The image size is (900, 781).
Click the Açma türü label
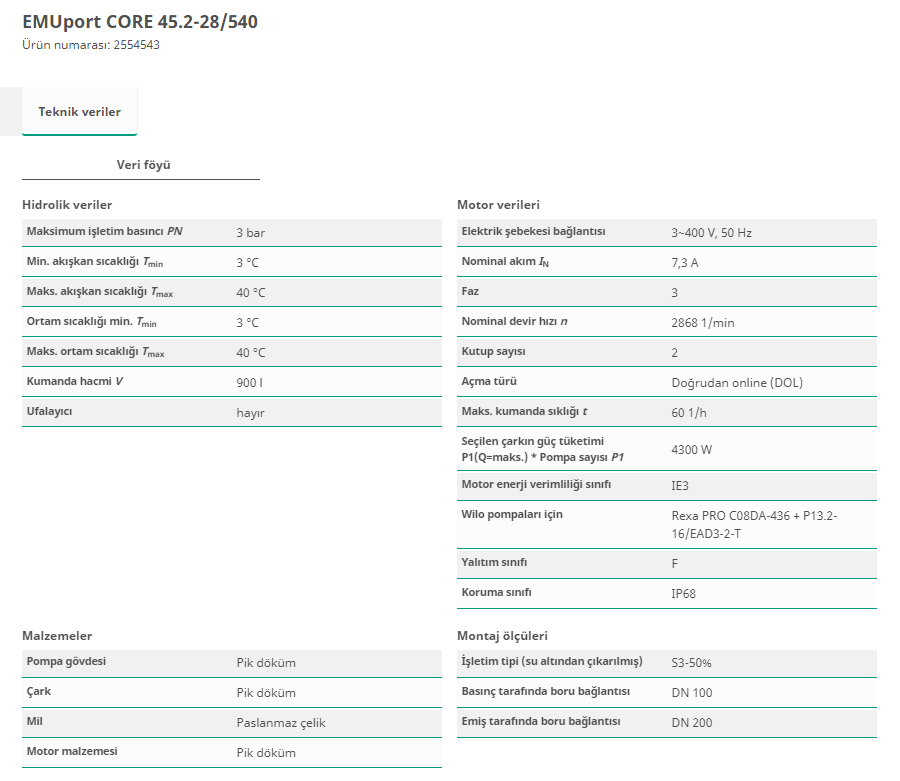coord(489,381)
